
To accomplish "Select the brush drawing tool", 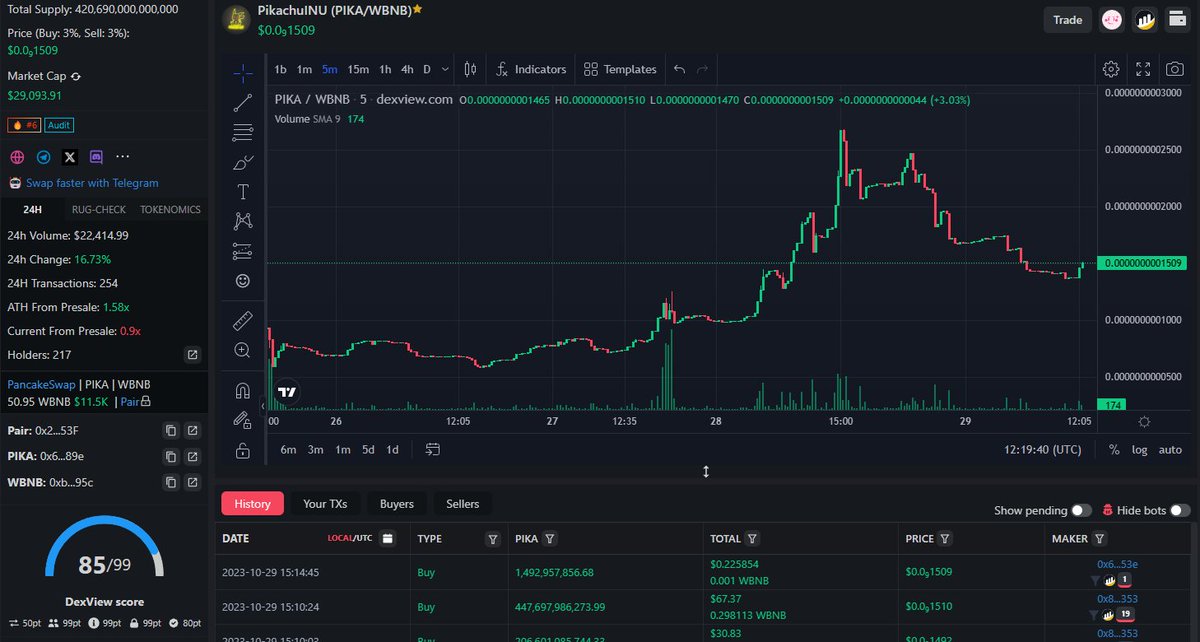I will pyautogui.click(x=242, y=162).
